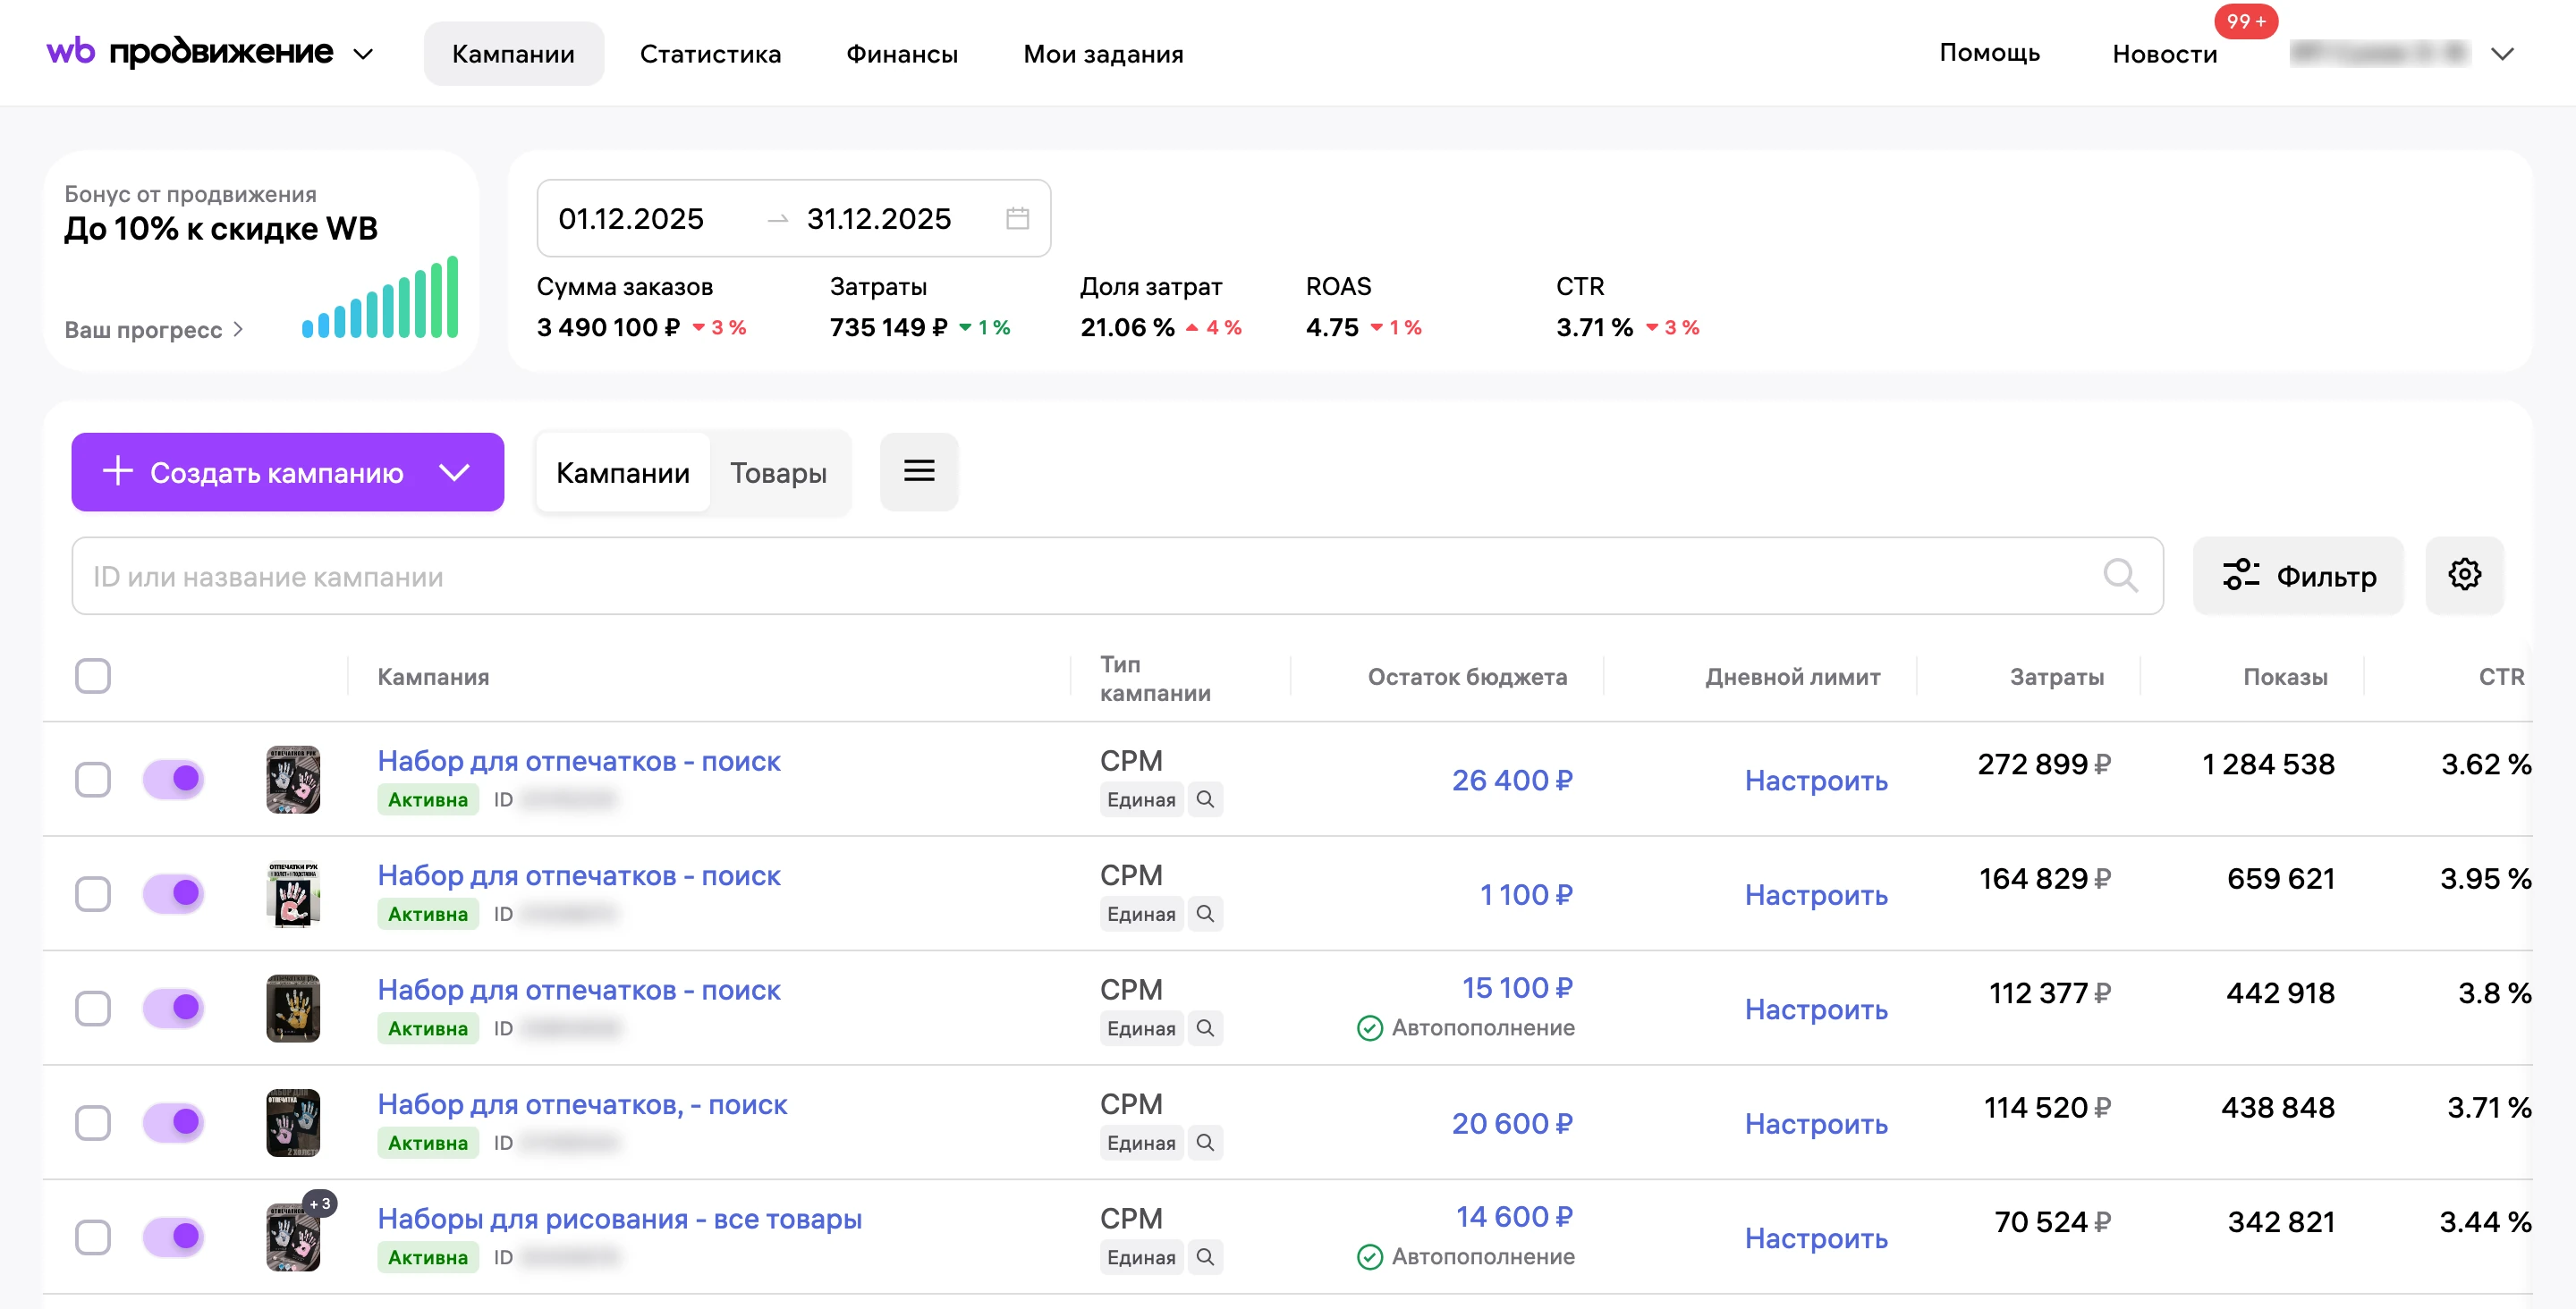Go to Мои задания tab
This screenshot has width=2576, height=1309.
click(1103, 54)
